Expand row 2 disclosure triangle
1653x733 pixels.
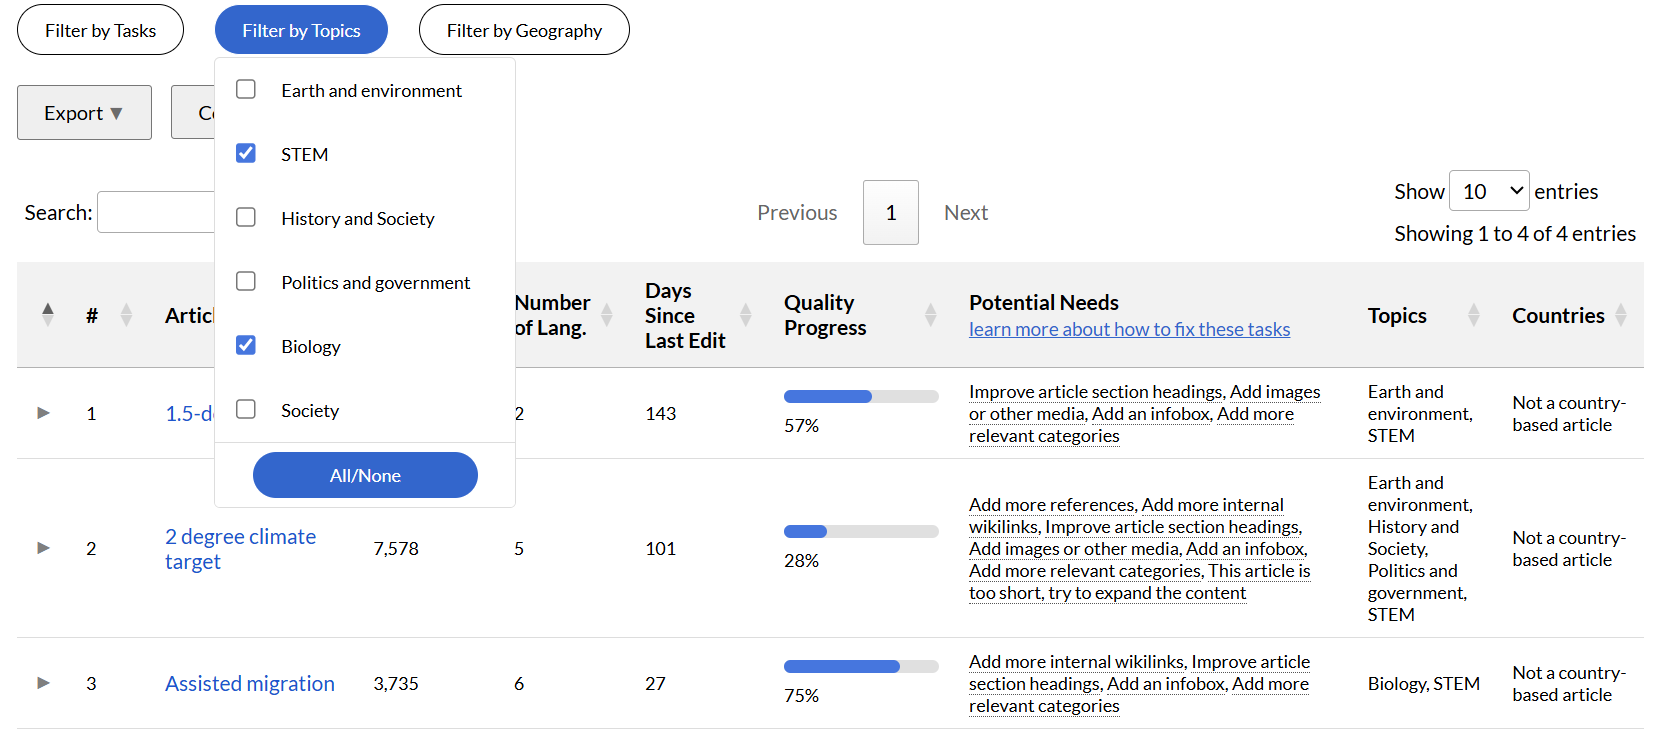coord(43,548)
